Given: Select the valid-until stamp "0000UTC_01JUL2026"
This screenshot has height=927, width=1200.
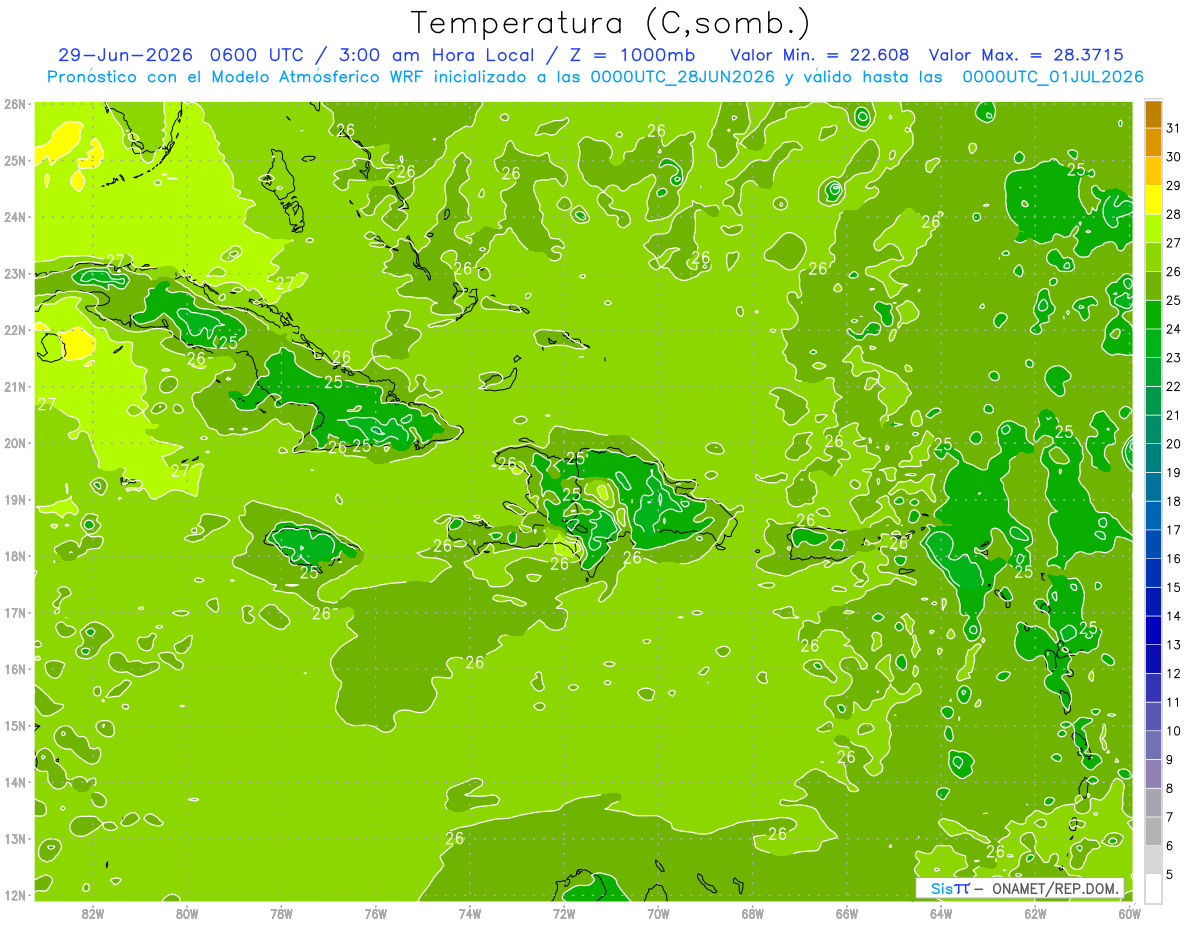Looking at the screenshot, I should point(1053,77).
